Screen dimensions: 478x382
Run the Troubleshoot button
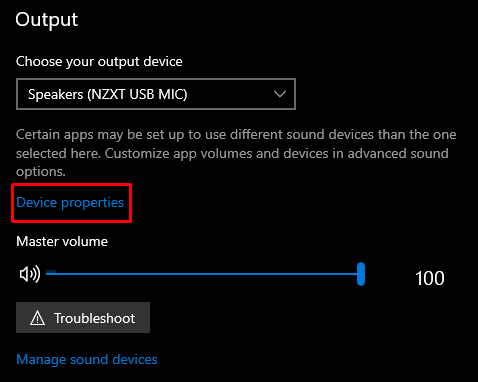[x=83, y=318]
